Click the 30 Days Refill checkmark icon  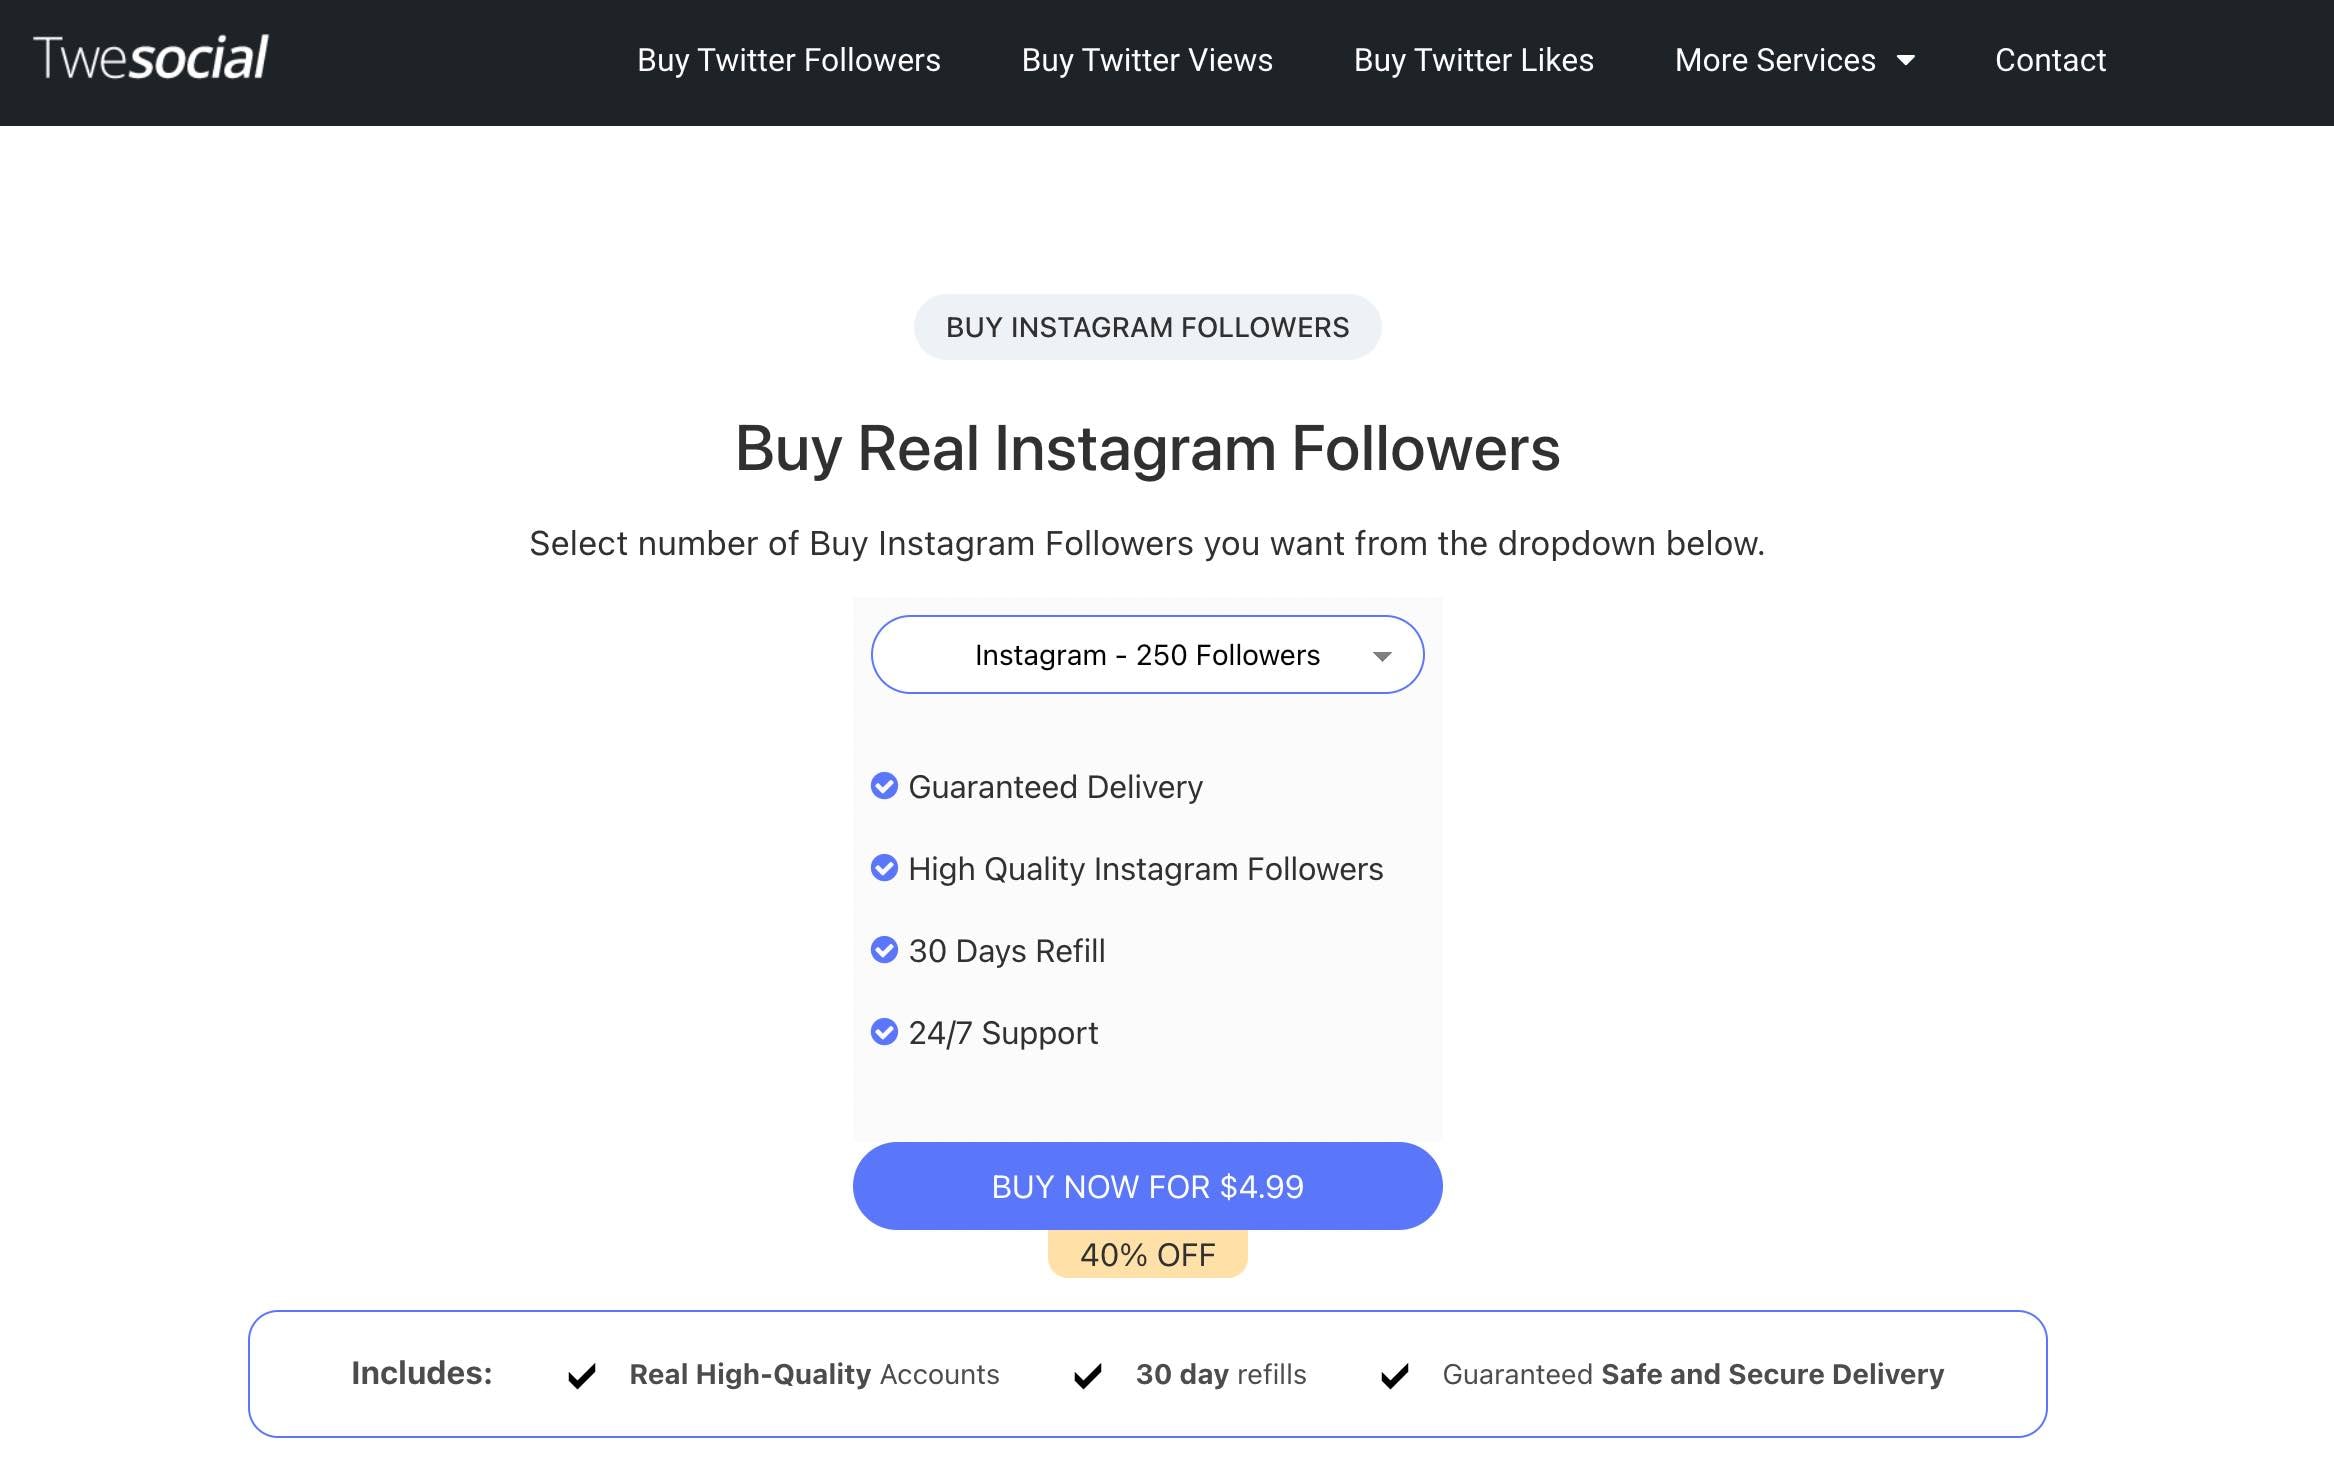(x=882, y=949)
